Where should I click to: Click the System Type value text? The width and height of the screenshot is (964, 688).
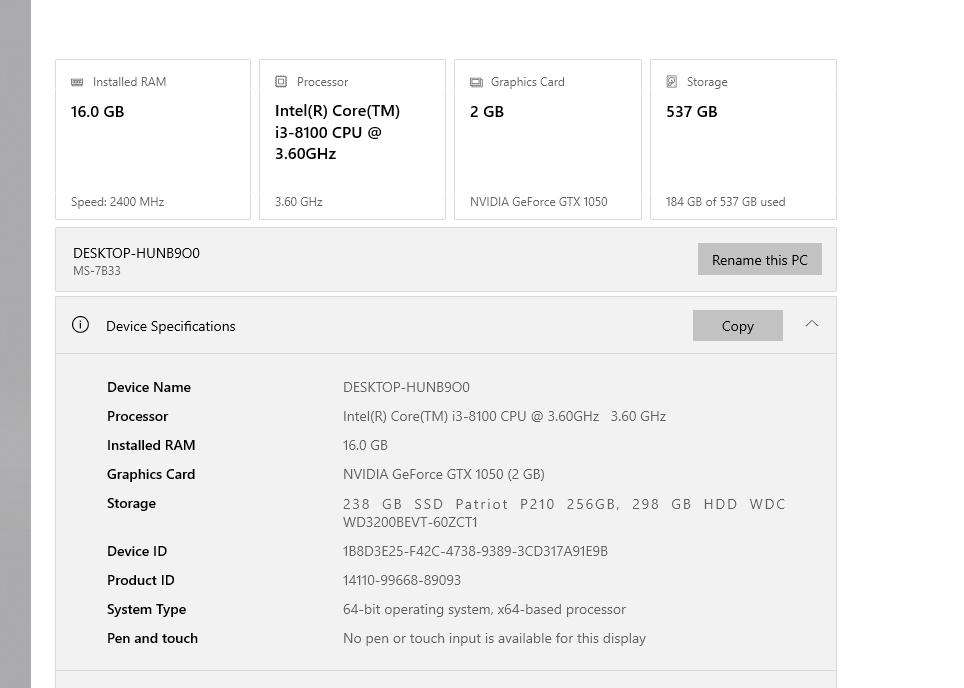(484, 610)
